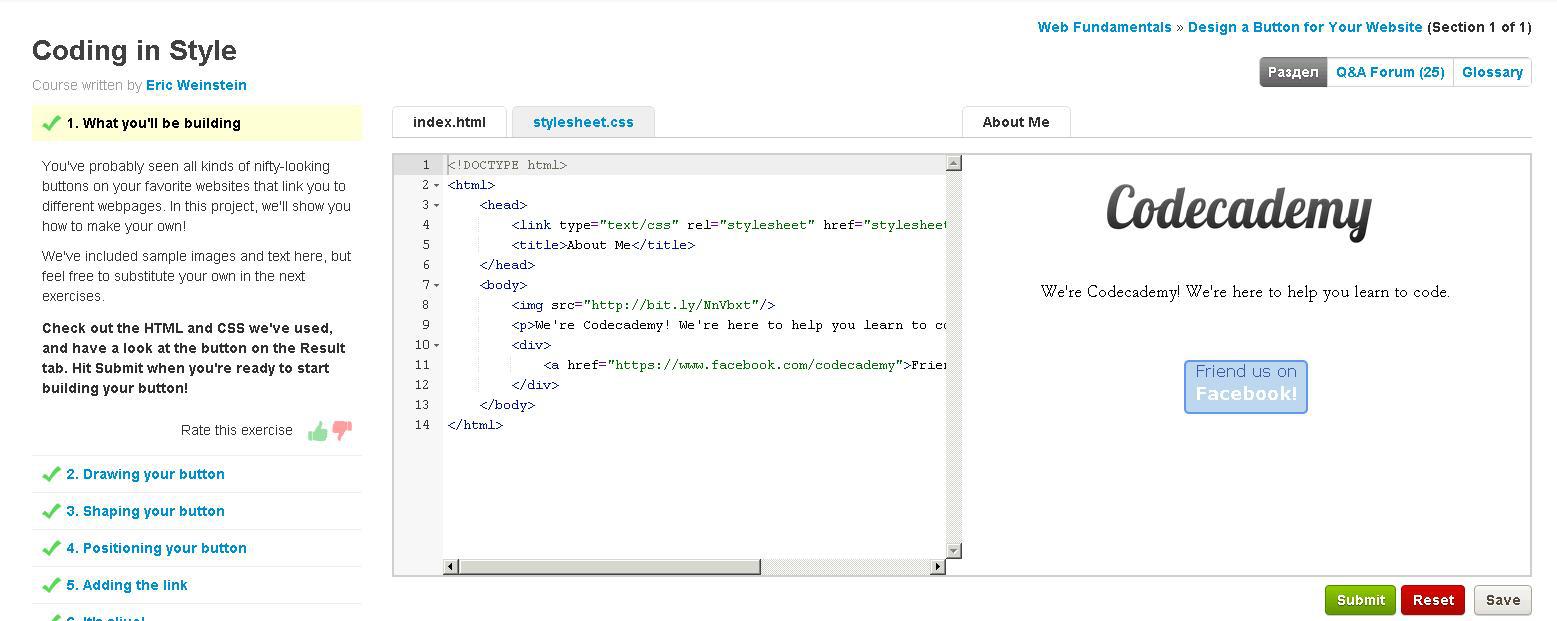Image resolution: width=1557 pixels, height=621 pixels.
Task: Collapse the head tag fold on line 3
Action: pos(437,205)
